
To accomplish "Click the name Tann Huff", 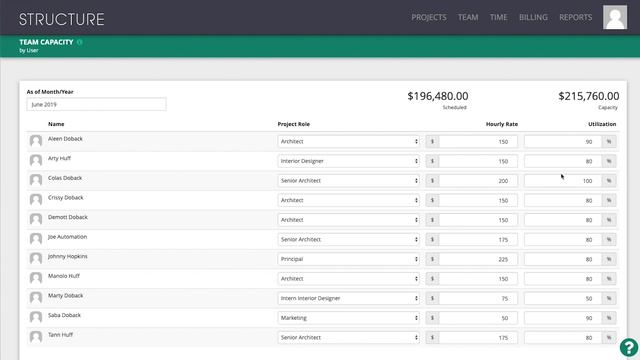I will [x=60, y=335].
